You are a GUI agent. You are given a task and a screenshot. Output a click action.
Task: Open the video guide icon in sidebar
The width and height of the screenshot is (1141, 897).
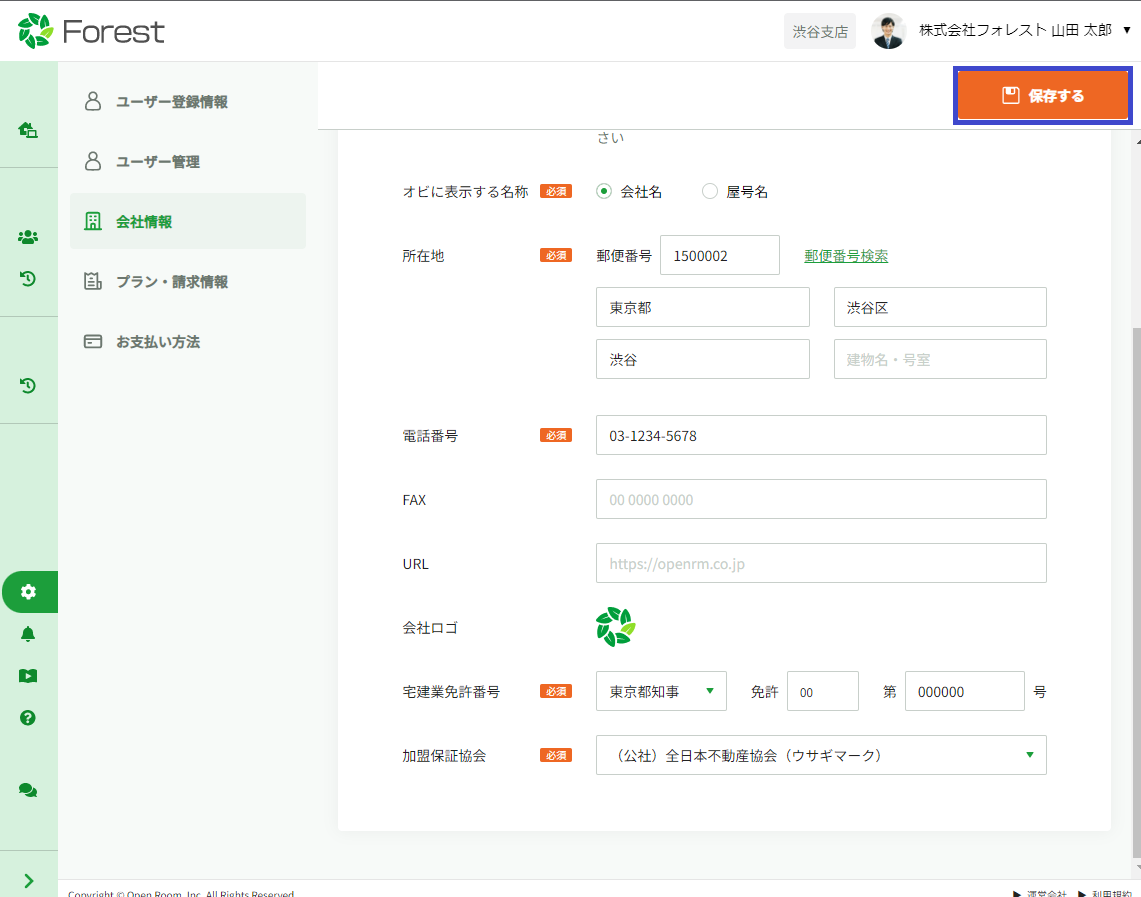tap(28, 676)
